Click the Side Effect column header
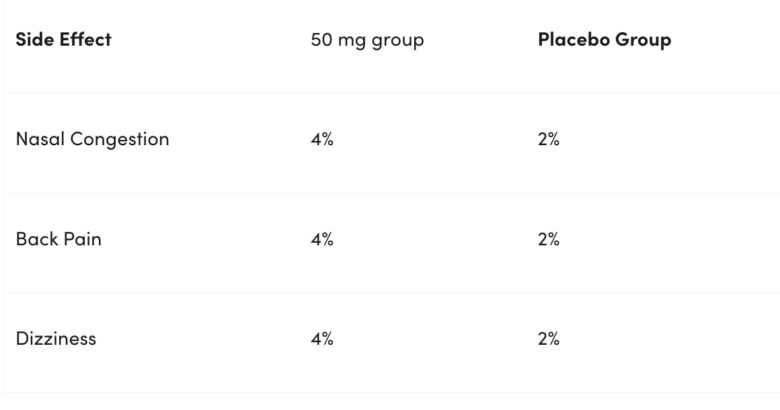 (63, 40)
